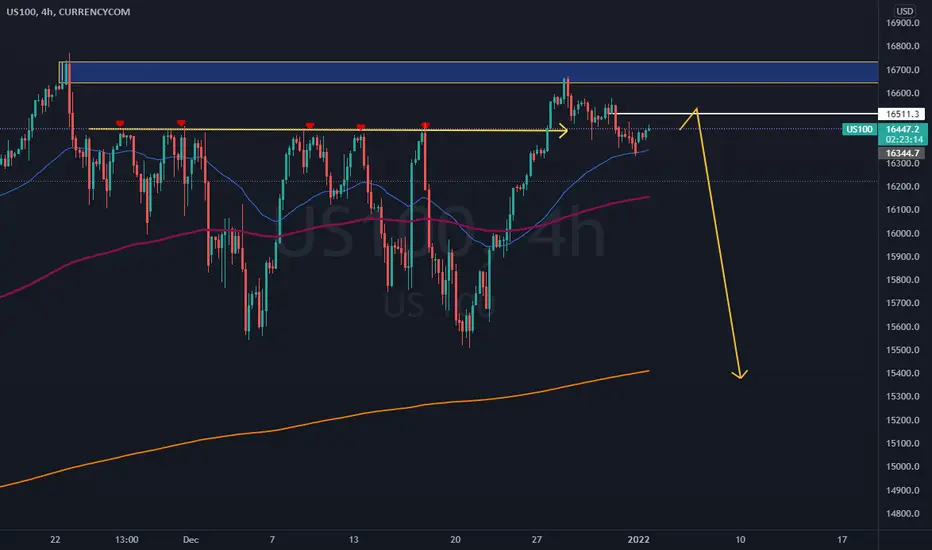932x550 pixels.
Task: Select the 16447.2 current price label
Action: pyautogui.click(x=902, y=129)
